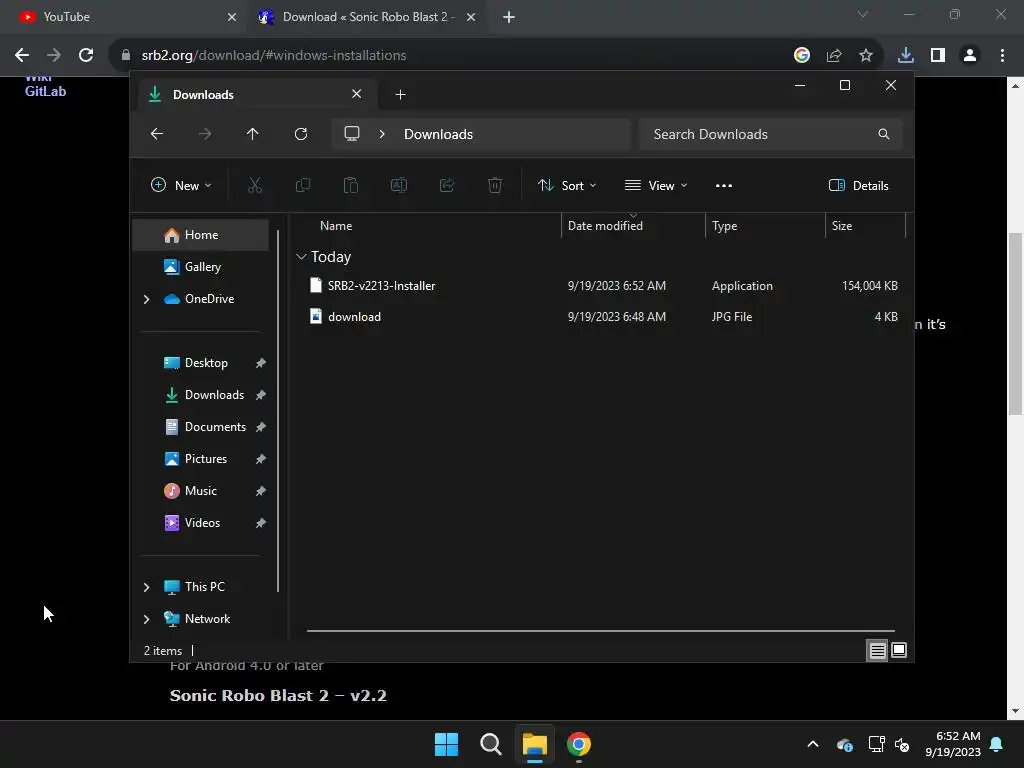Select Home in the navigation pane
The image size is (1024, 768).
pos(200,235)
